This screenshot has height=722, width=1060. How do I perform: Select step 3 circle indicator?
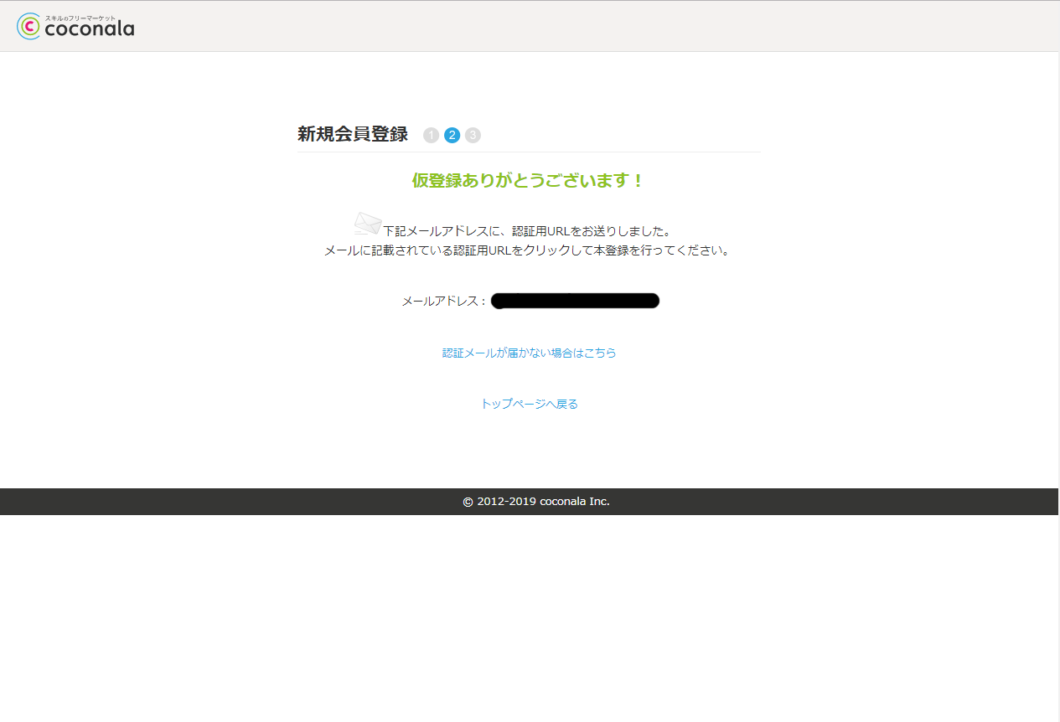(473, 135)
